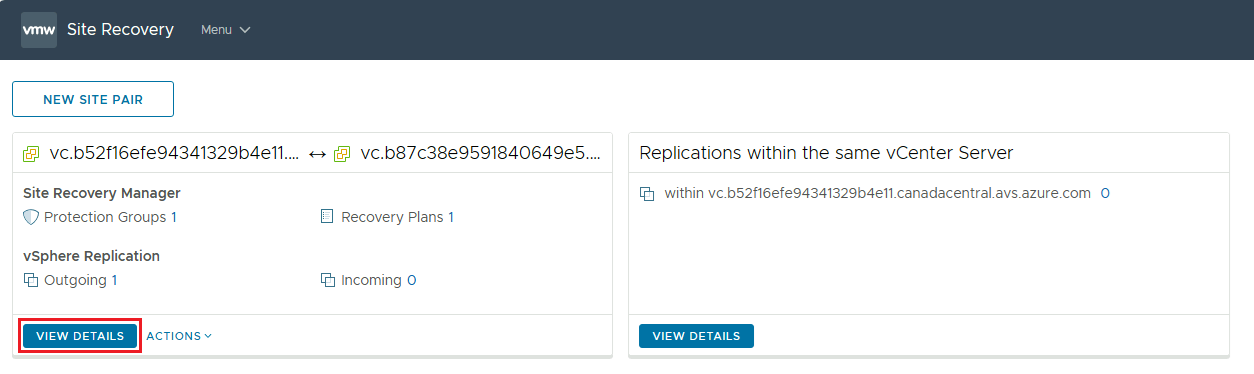Select vc.b52f16efe94341329b4e11 site name
The image size is (1254, 374).
point(174,154)
